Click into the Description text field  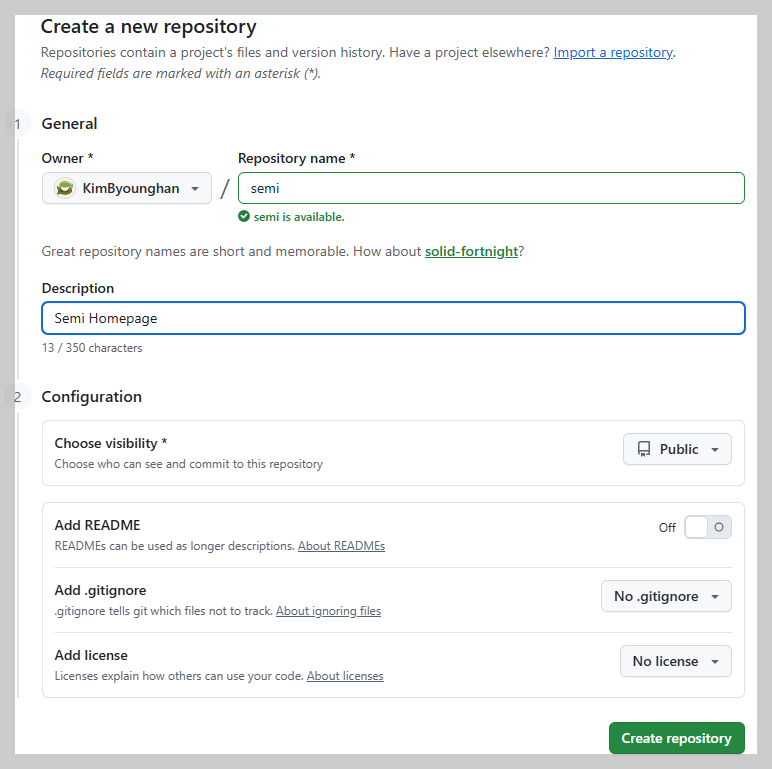[x=393, y=318]
